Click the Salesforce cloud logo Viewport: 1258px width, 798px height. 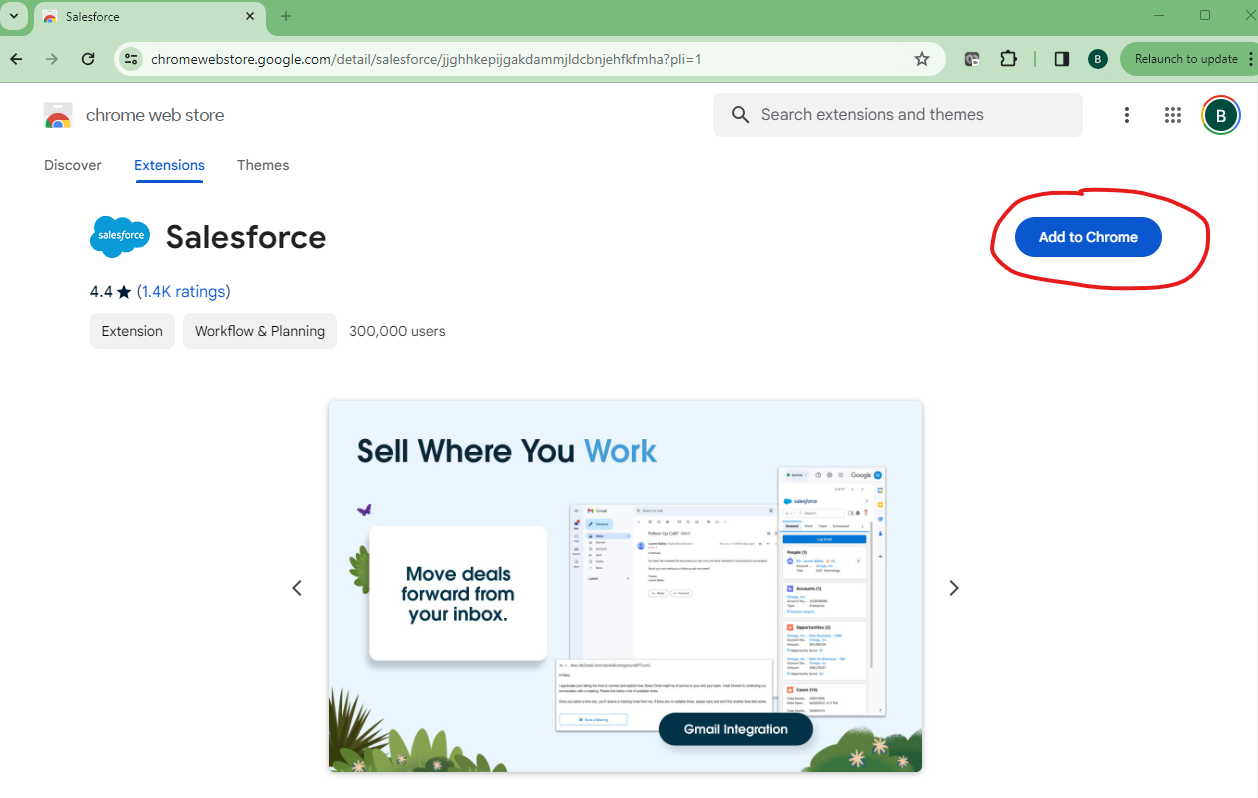point(120,237)
